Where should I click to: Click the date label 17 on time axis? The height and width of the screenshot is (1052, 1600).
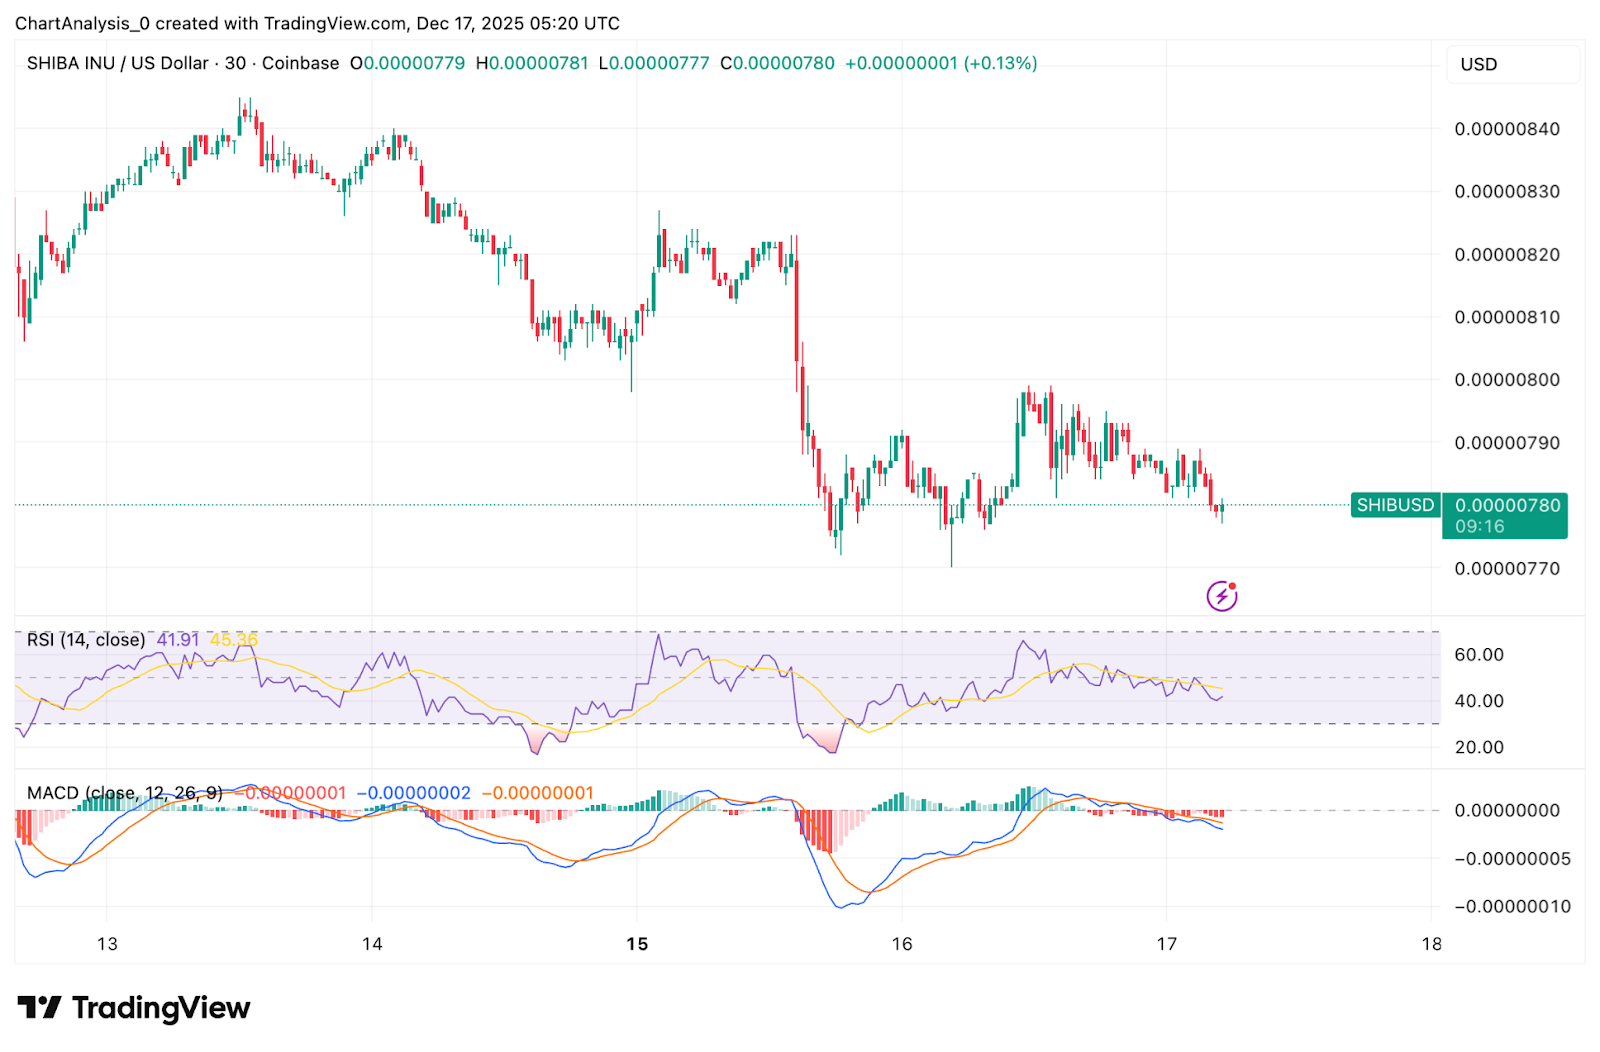[x=1166, y=944]
